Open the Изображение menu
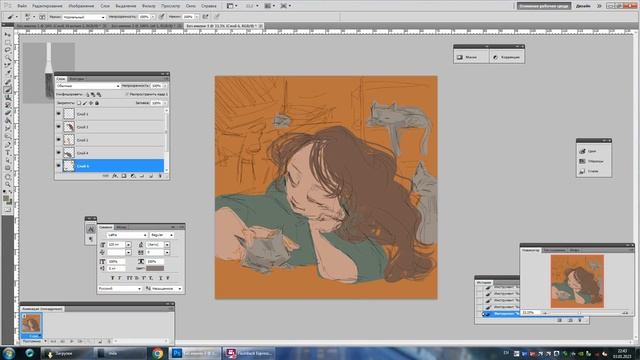Viewport: 640px width, 360px height. tap(81, 6)
